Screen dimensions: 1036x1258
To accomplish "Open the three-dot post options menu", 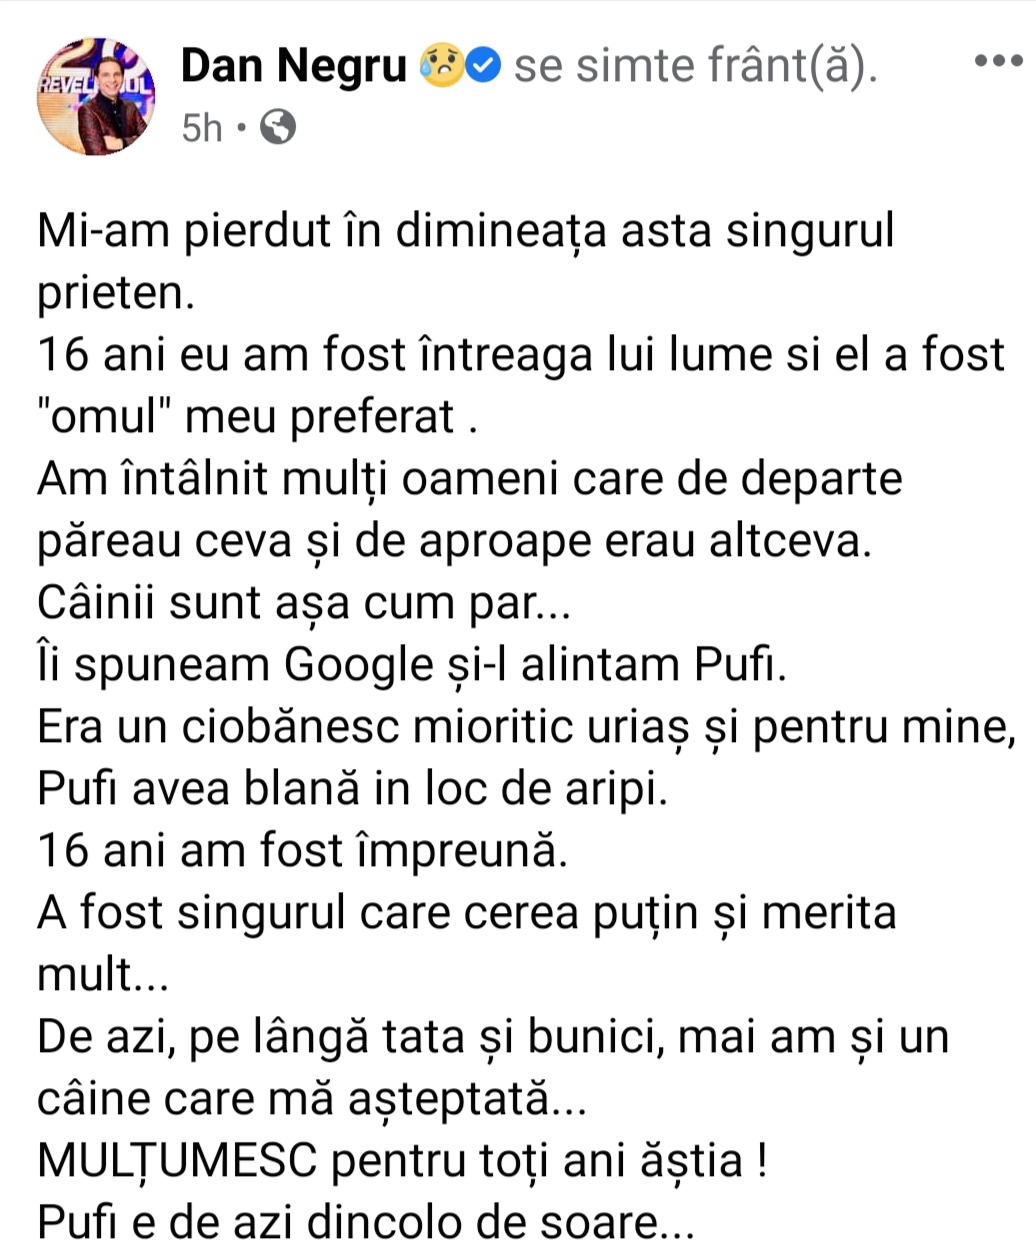I will point(997,61).
